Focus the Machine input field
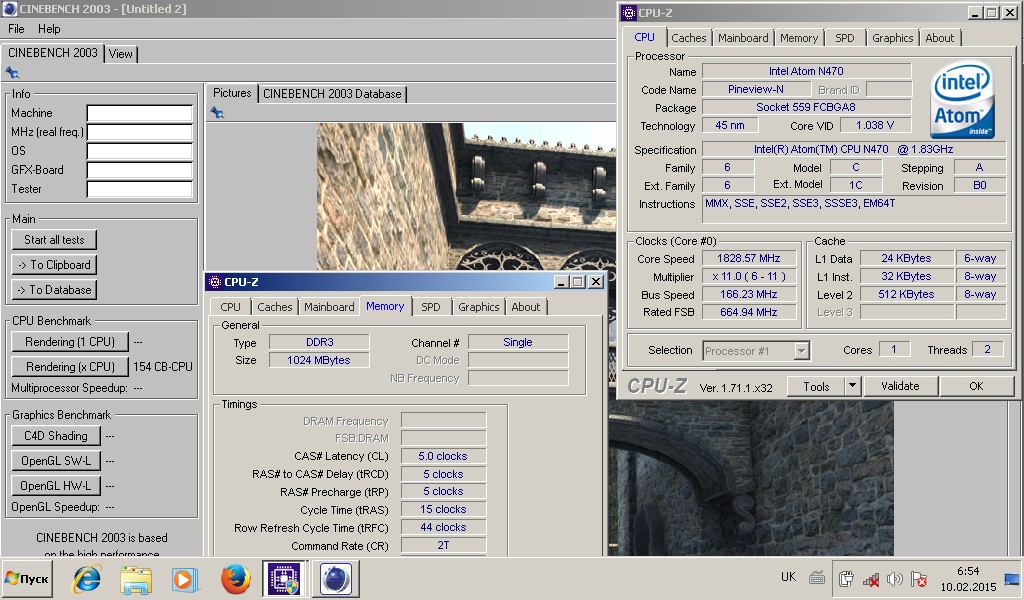This screenshot has width=1024, height=600. click(139, 114)
